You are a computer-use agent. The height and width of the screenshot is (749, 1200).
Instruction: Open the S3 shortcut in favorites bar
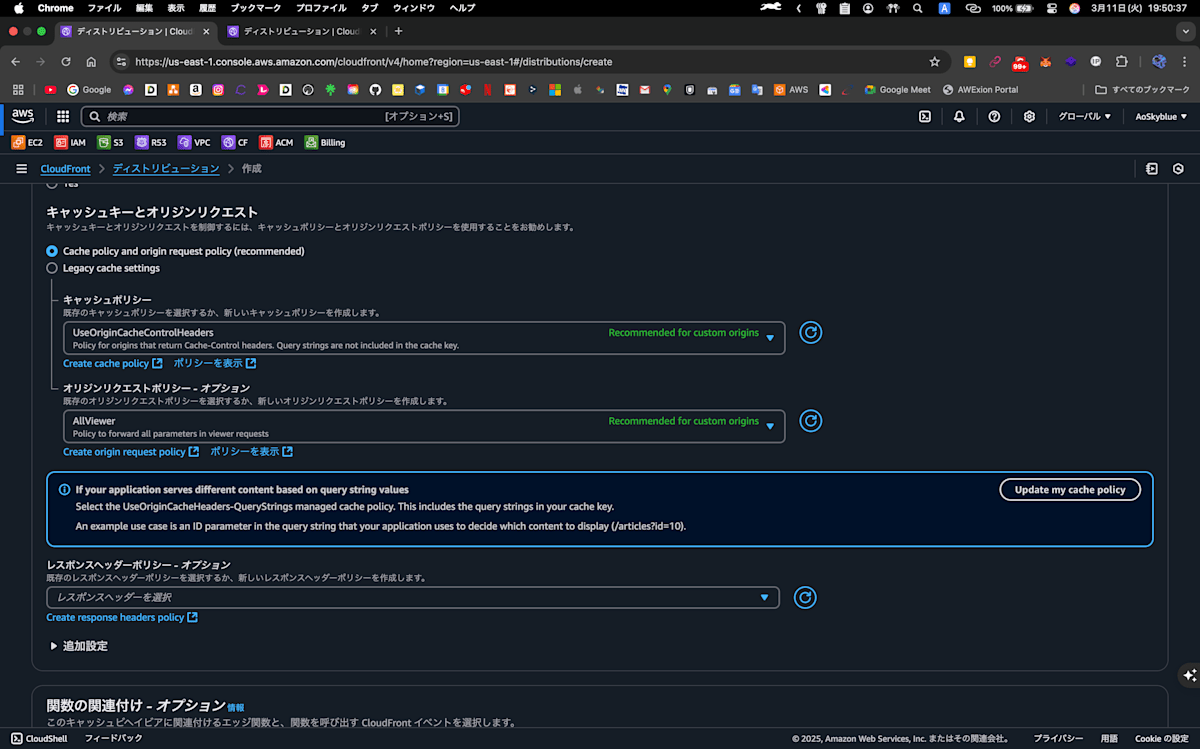coord(111,142)
